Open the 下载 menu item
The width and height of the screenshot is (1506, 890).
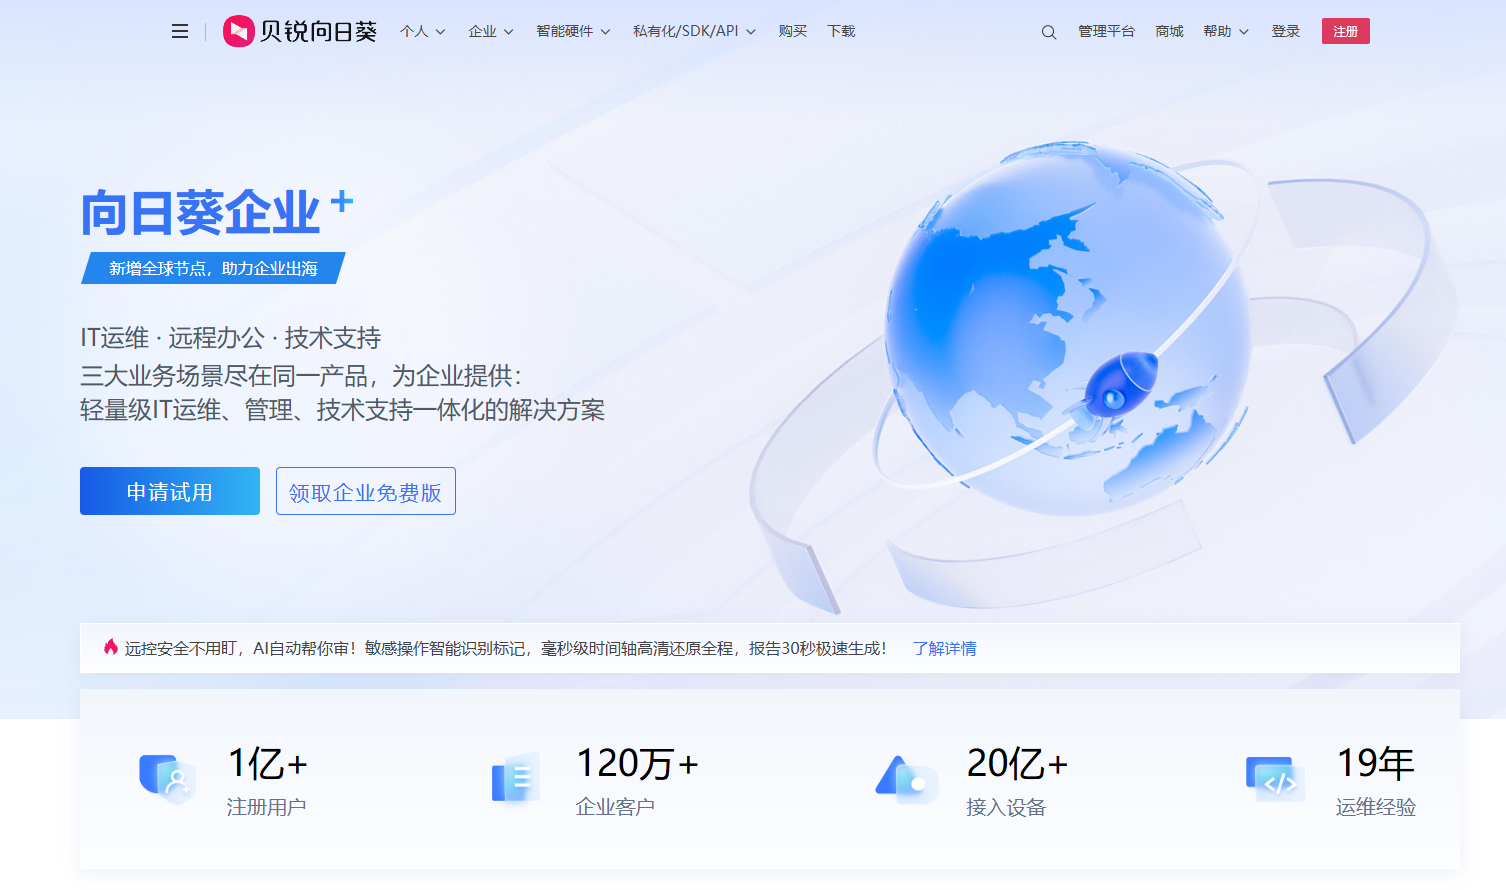tap(841, 31)
